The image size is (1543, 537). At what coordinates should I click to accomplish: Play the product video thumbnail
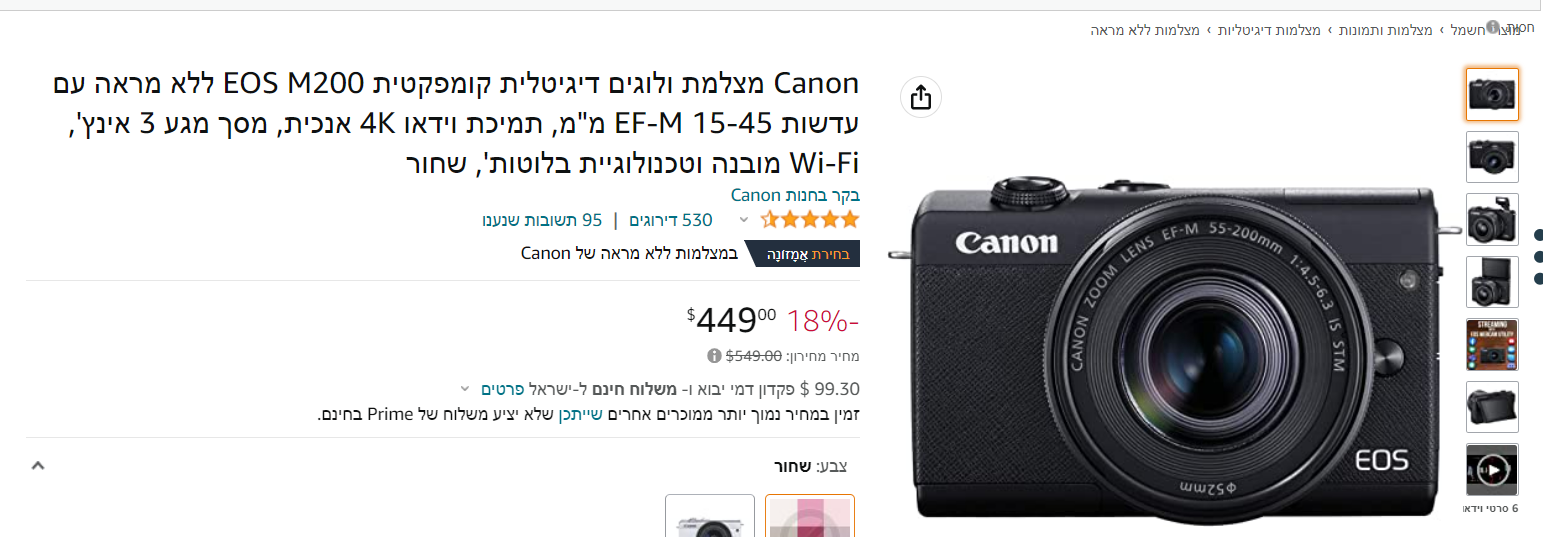click(1492, 469)
